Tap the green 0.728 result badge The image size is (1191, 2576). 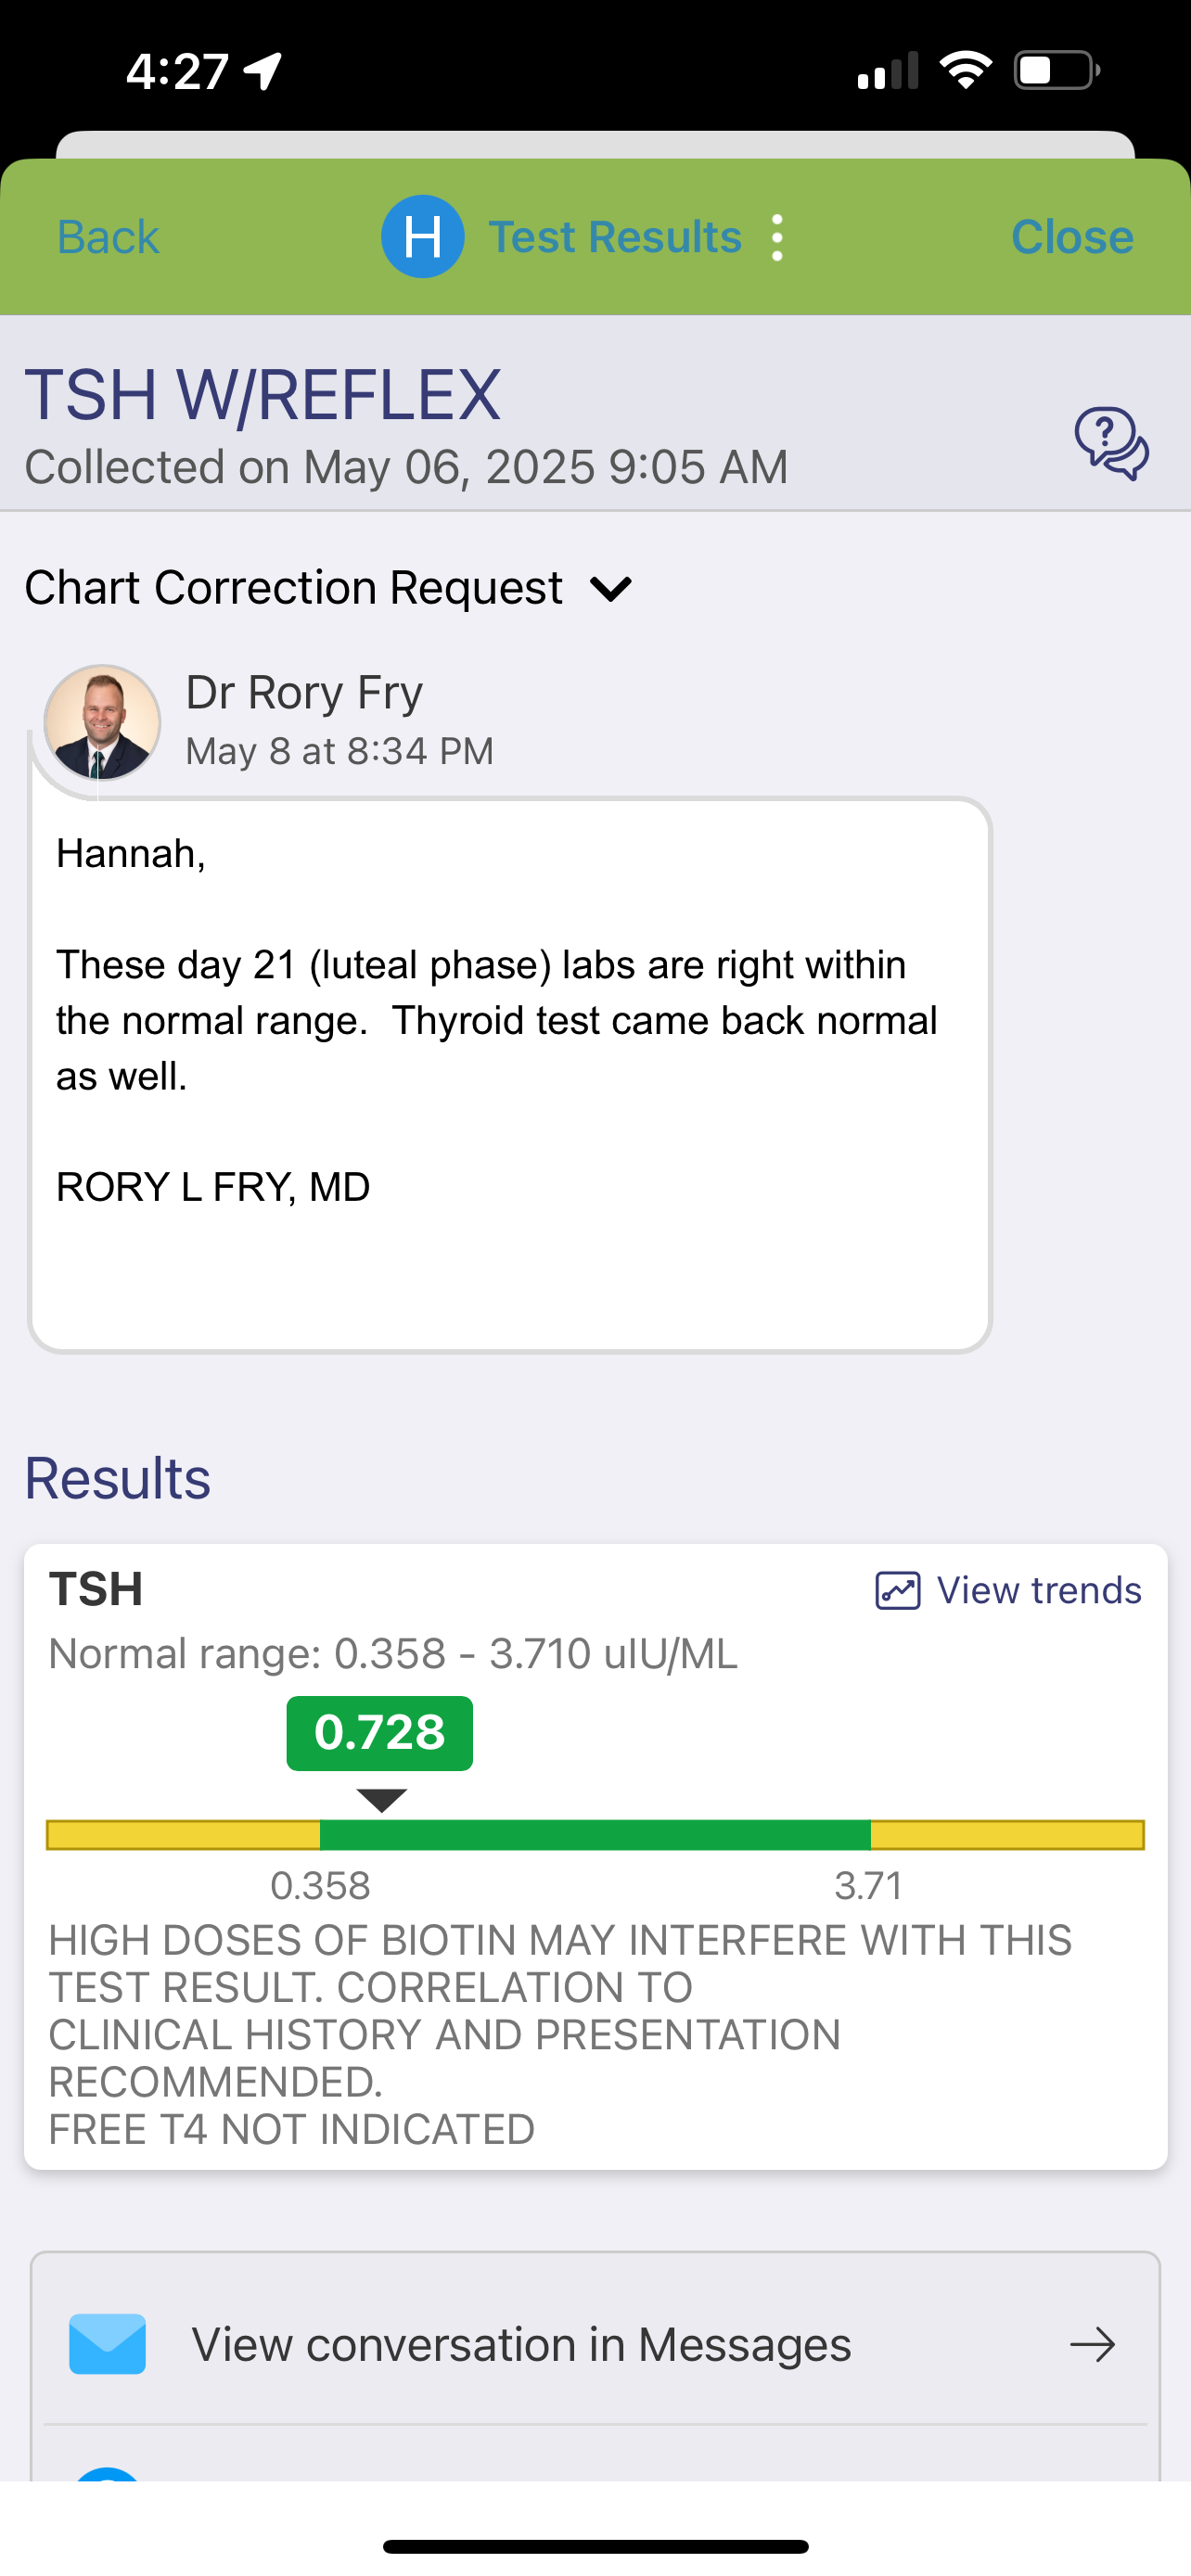click(379, 1733)
